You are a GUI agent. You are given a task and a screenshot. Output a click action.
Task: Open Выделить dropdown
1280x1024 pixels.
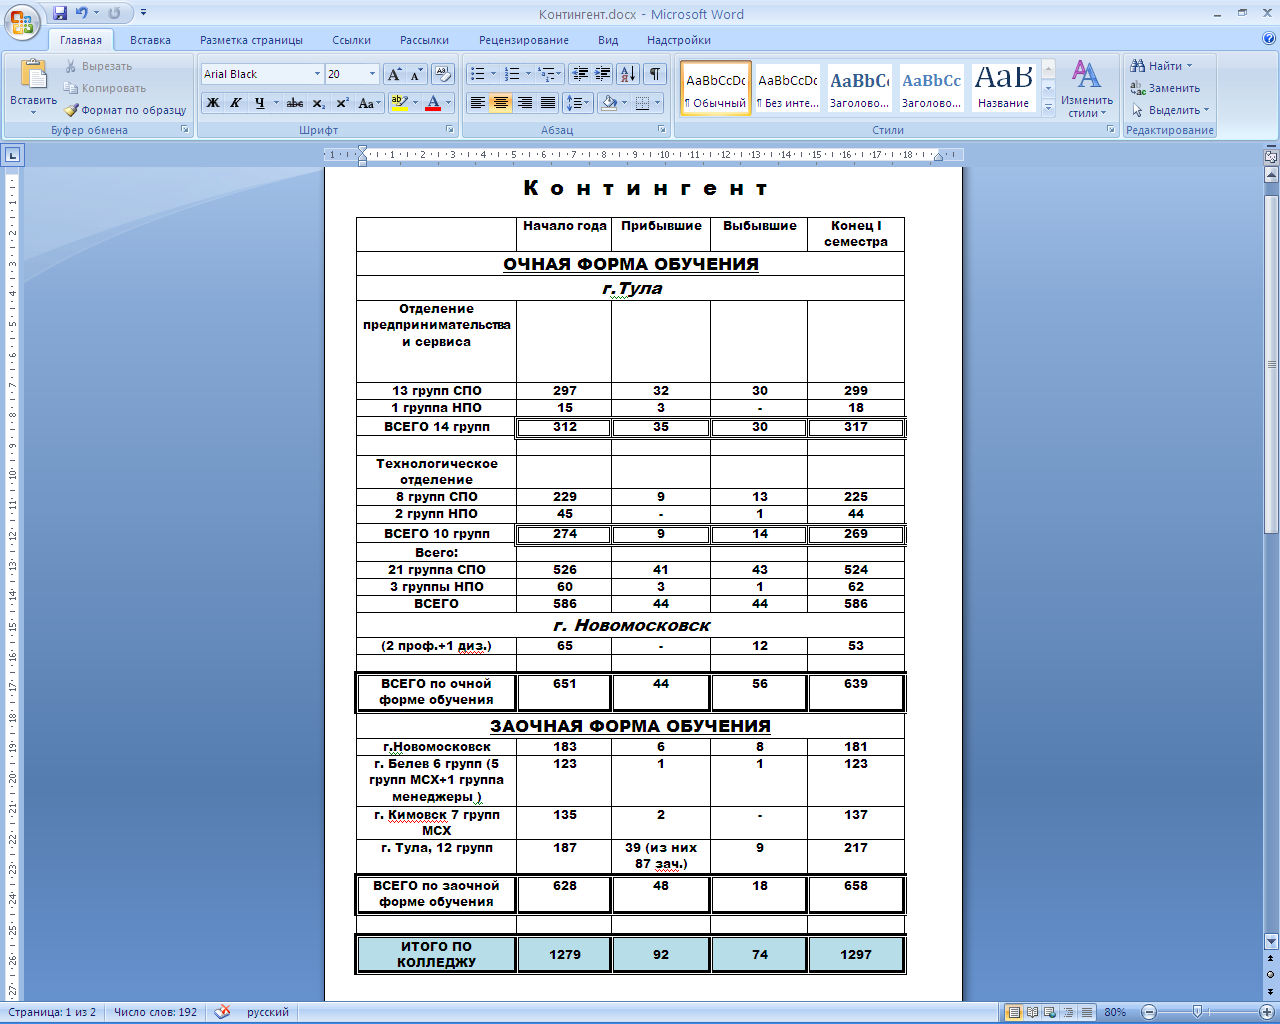click(1170, 110)
